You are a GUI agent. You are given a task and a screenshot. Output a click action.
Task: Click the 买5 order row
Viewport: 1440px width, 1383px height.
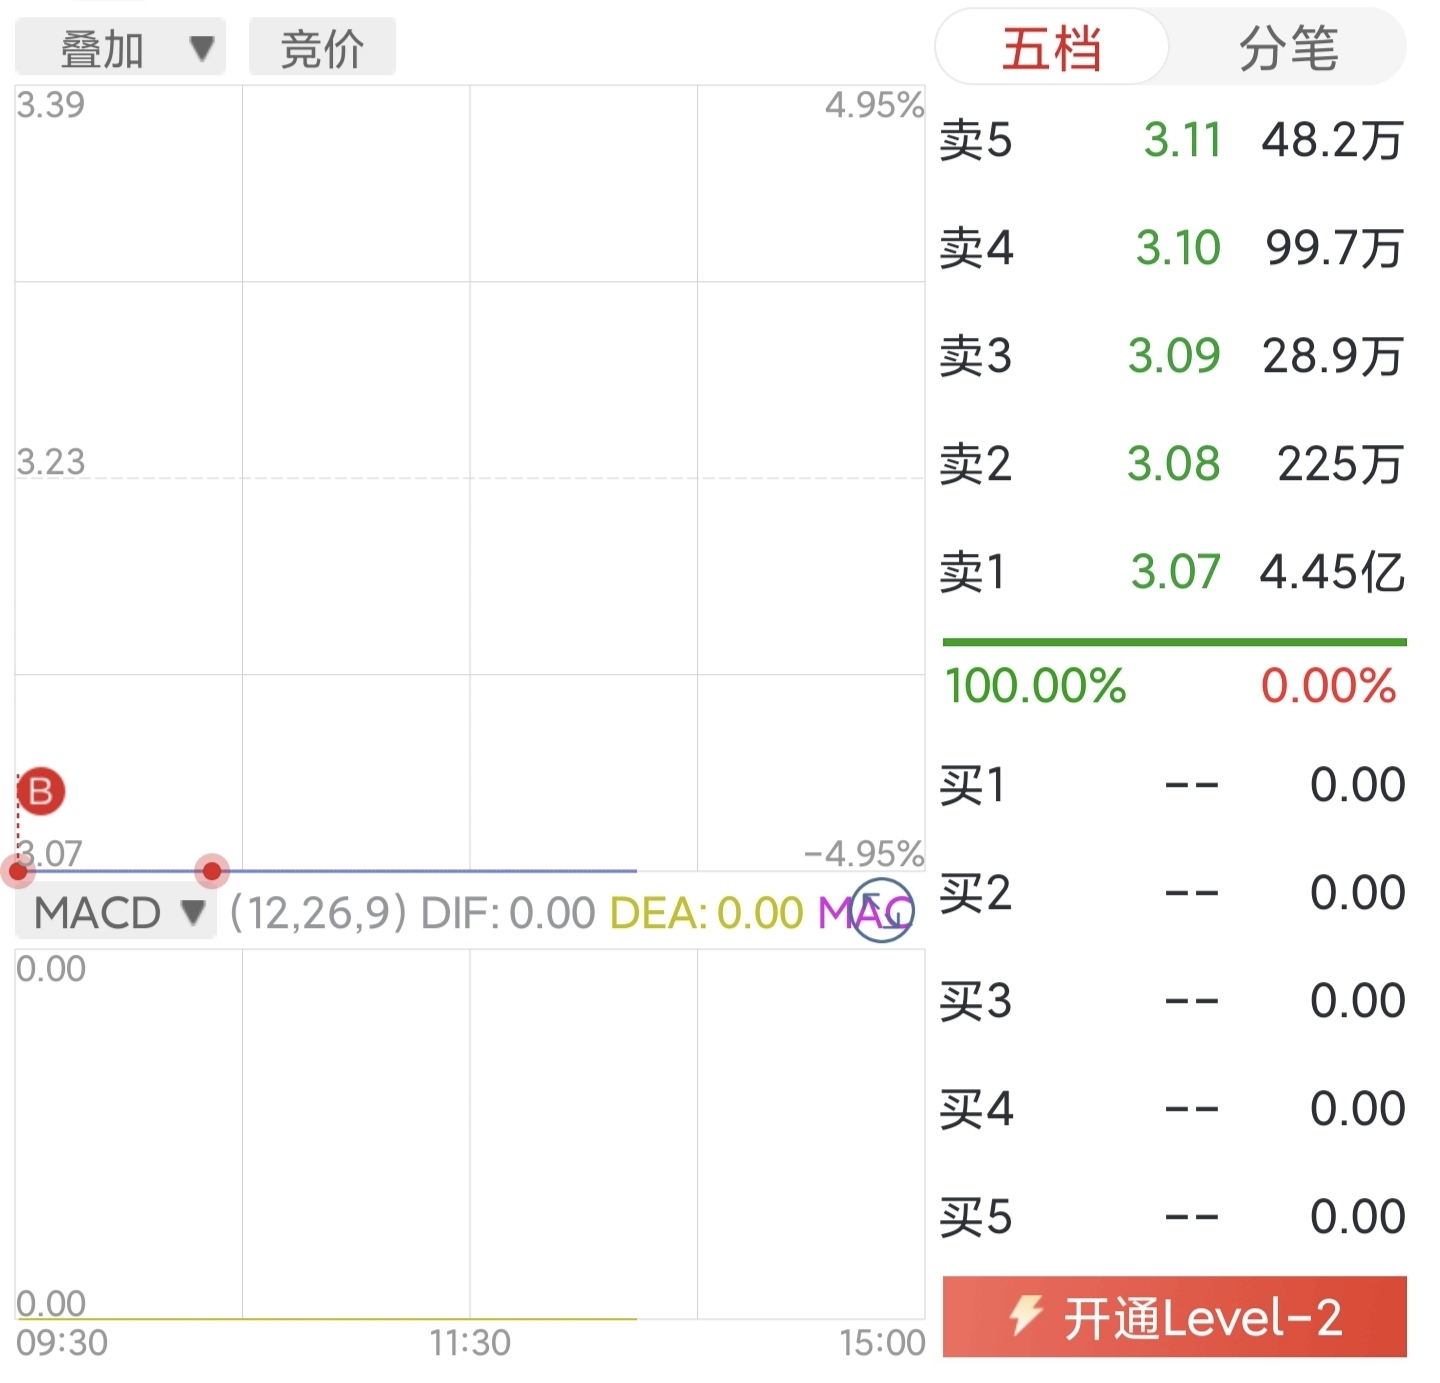[1172, 1217]
